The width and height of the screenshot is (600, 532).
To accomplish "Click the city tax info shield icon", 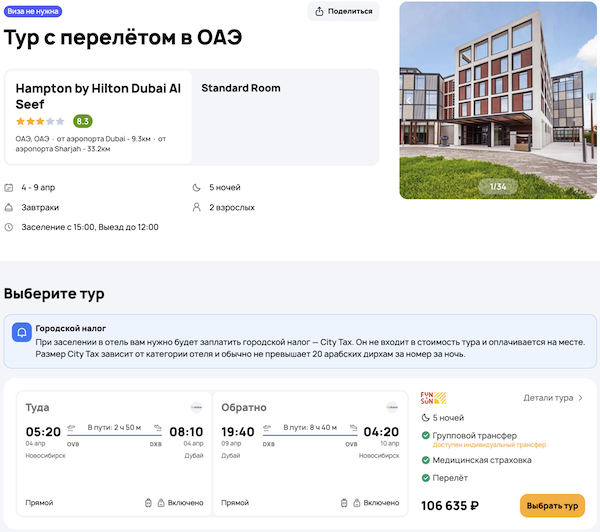I will click(21, 333).
